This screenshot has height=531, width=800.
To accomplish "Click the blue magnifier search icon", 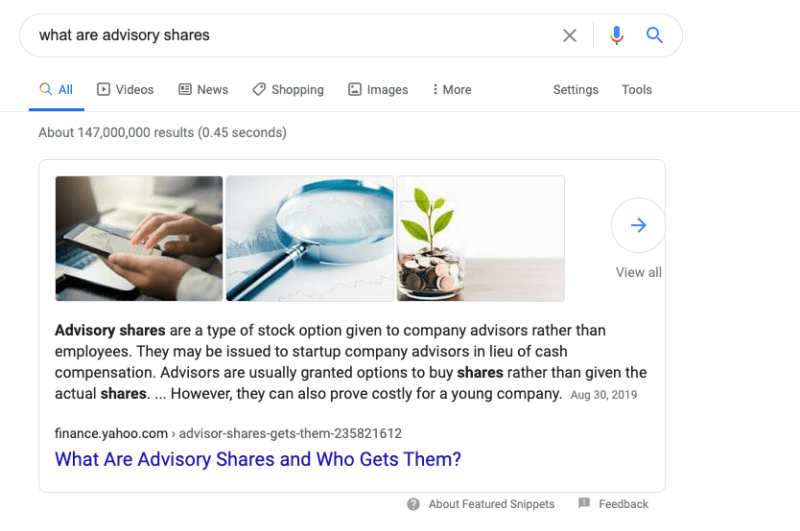I will point(655,36).
